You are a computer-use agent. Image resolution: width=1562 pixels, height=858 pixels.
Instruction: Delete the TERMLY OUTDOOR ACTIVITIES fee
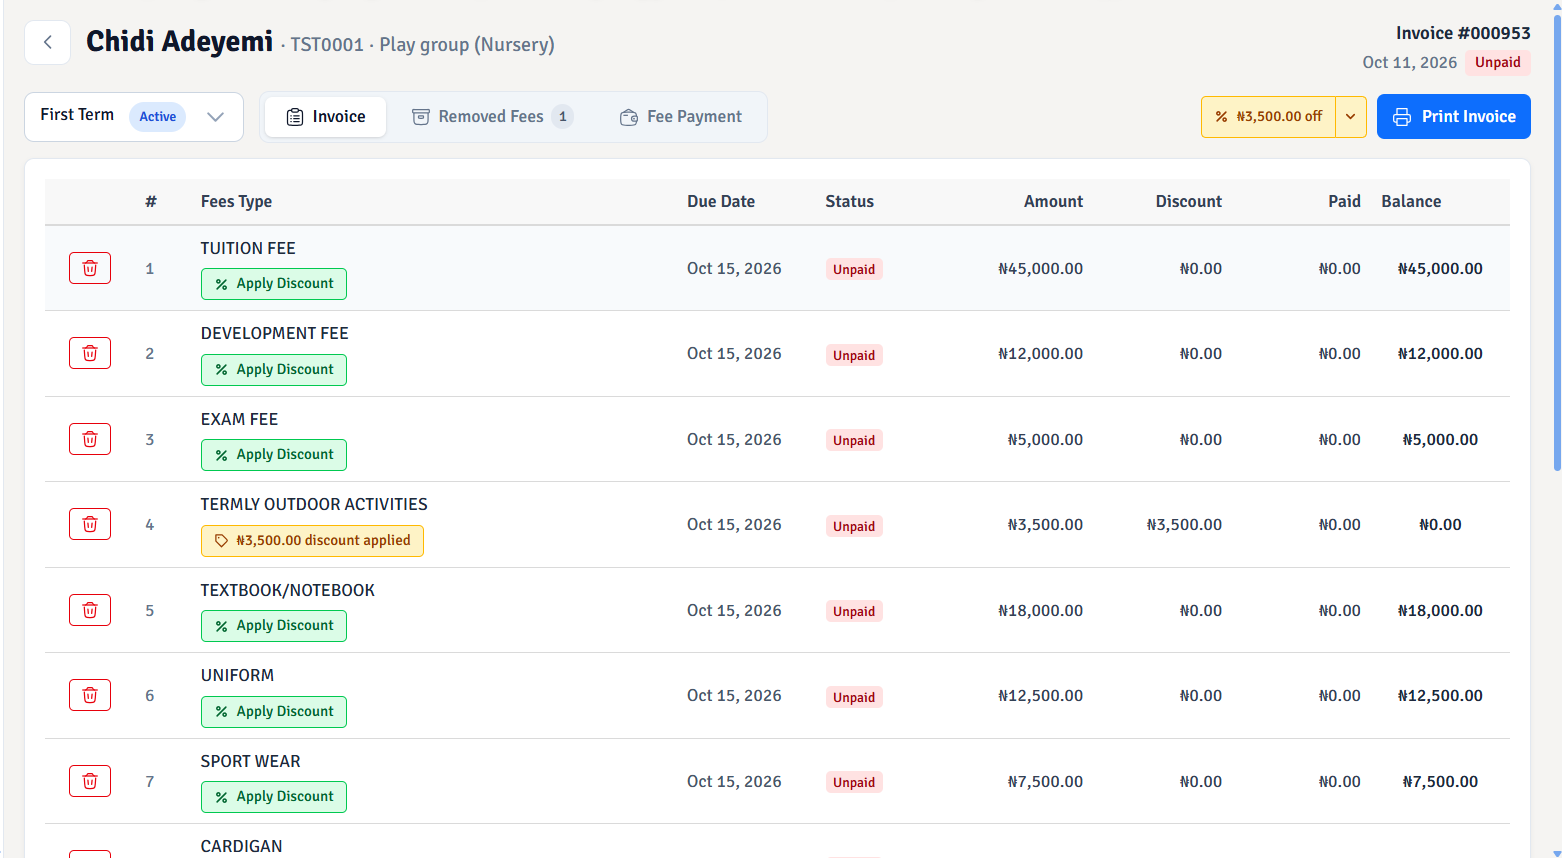tap(90, 524)
